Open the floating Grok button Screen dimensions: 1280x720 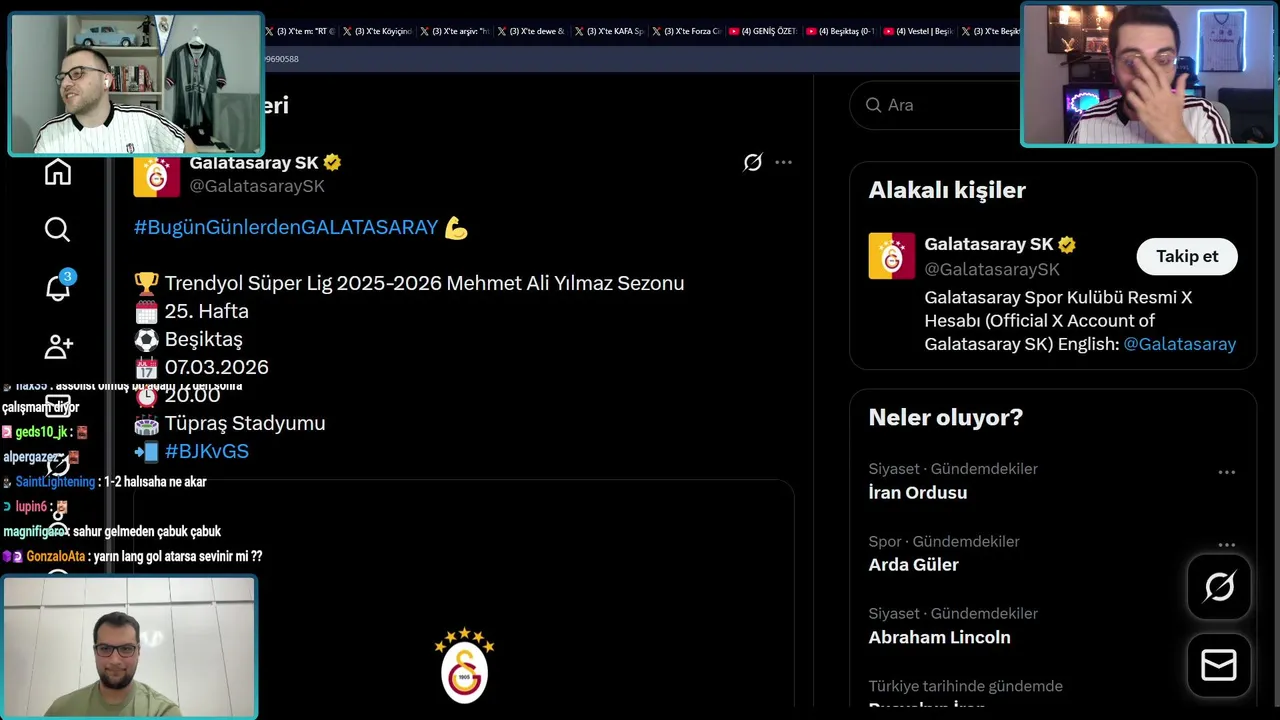tap(1219, 587)
